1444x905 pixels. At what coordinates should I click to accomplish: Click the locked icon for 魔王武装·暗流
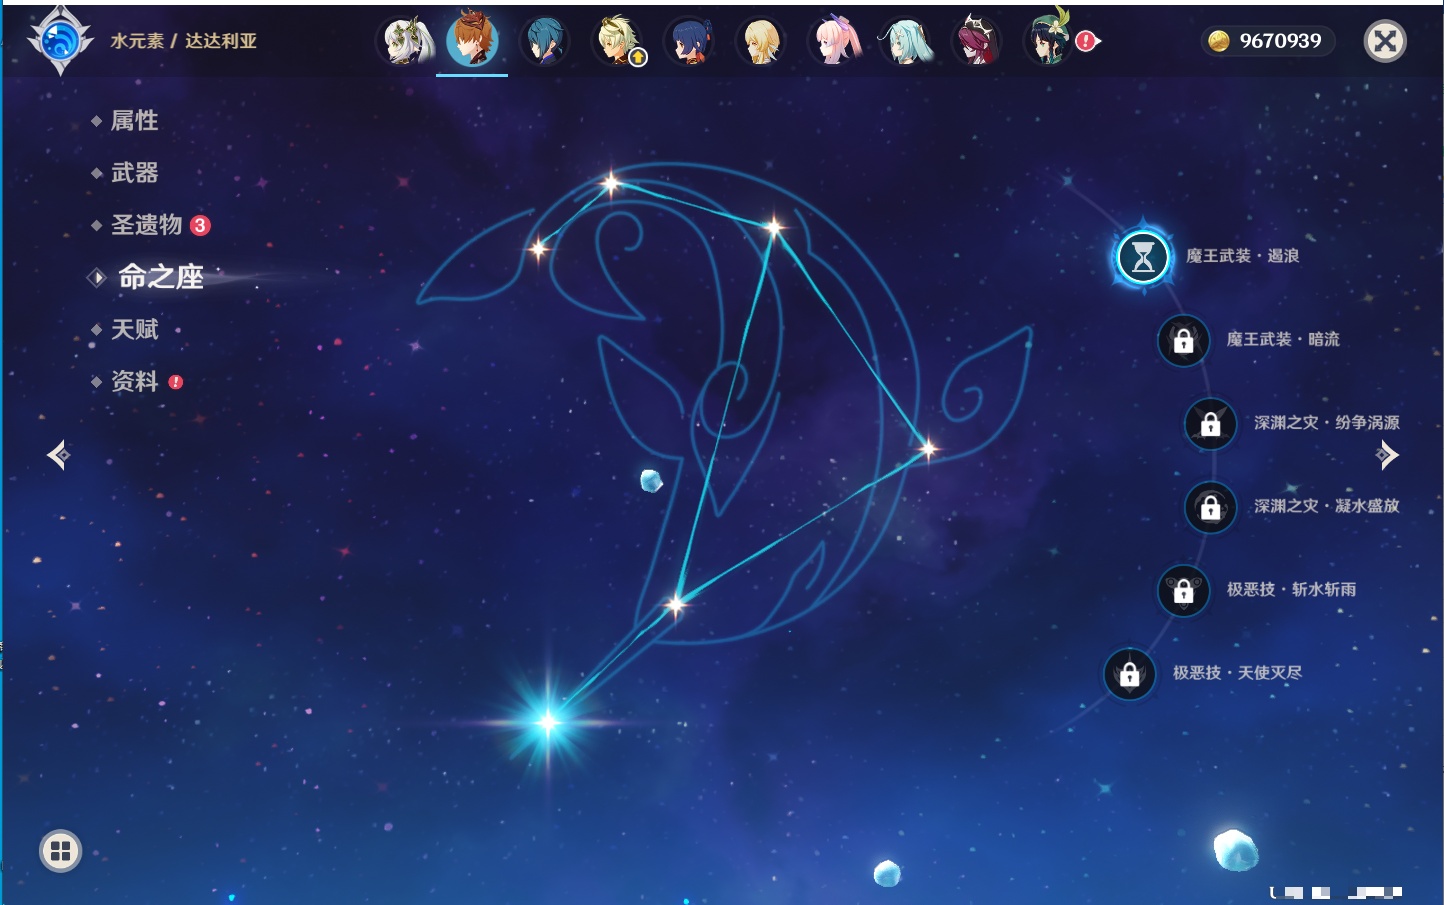coord(1183,340)
